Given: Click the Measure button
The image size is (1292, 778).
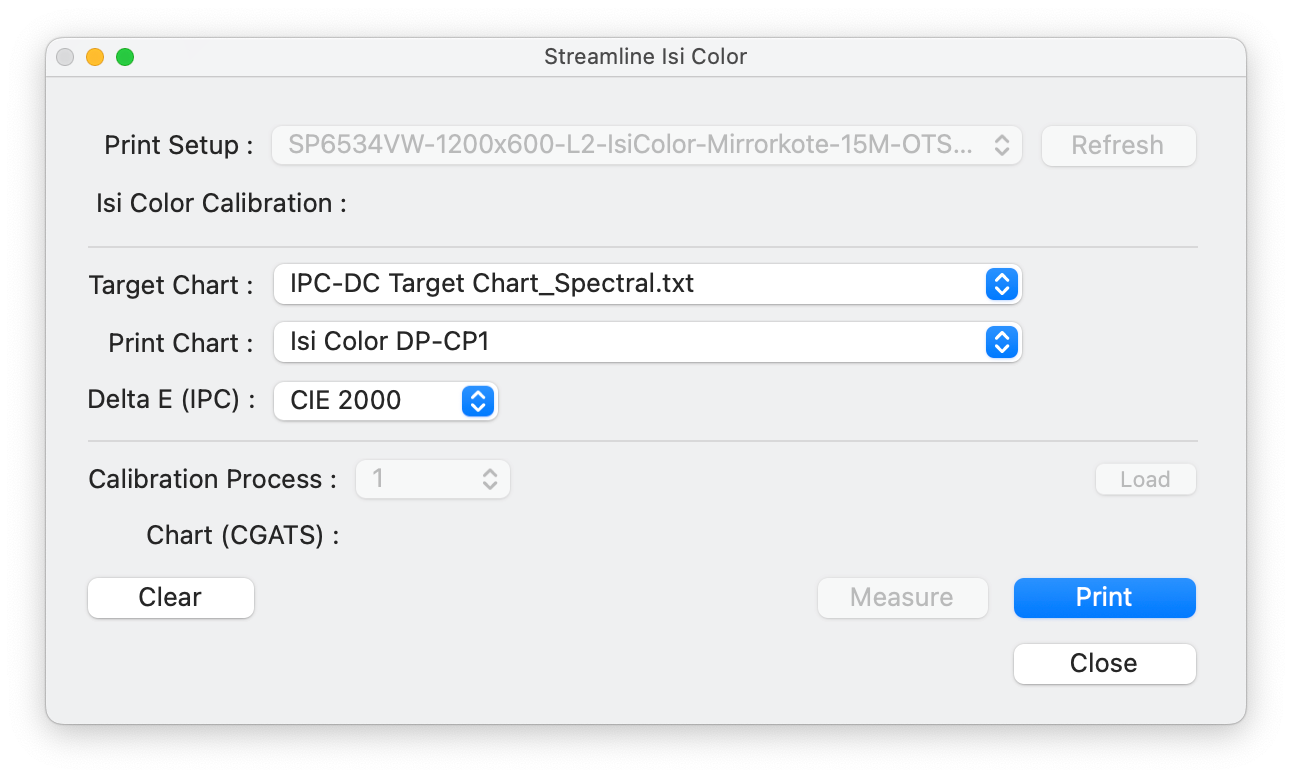Looking at the screenshot, I should [902, 598].
